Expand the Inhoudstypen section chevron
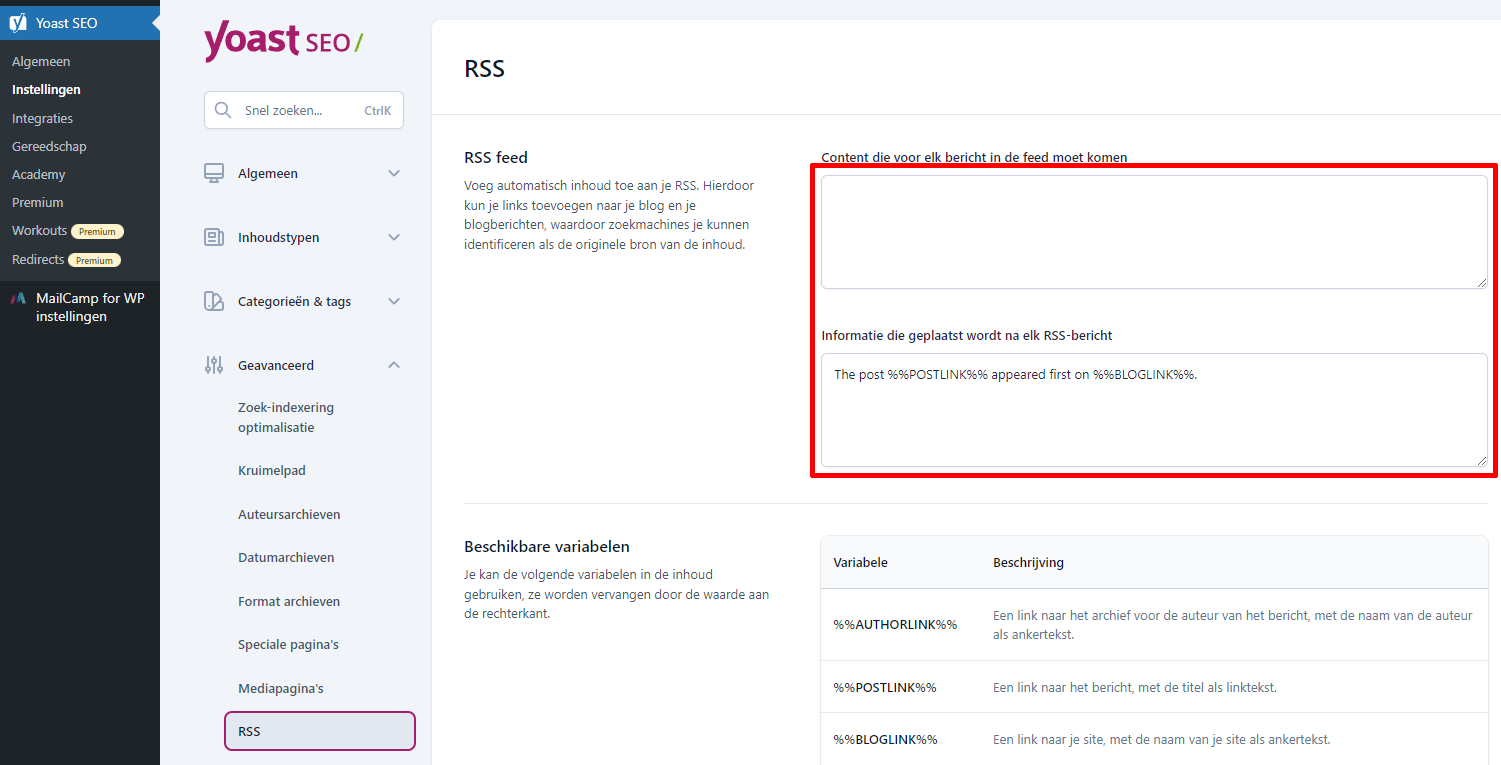 click(394, 237)
